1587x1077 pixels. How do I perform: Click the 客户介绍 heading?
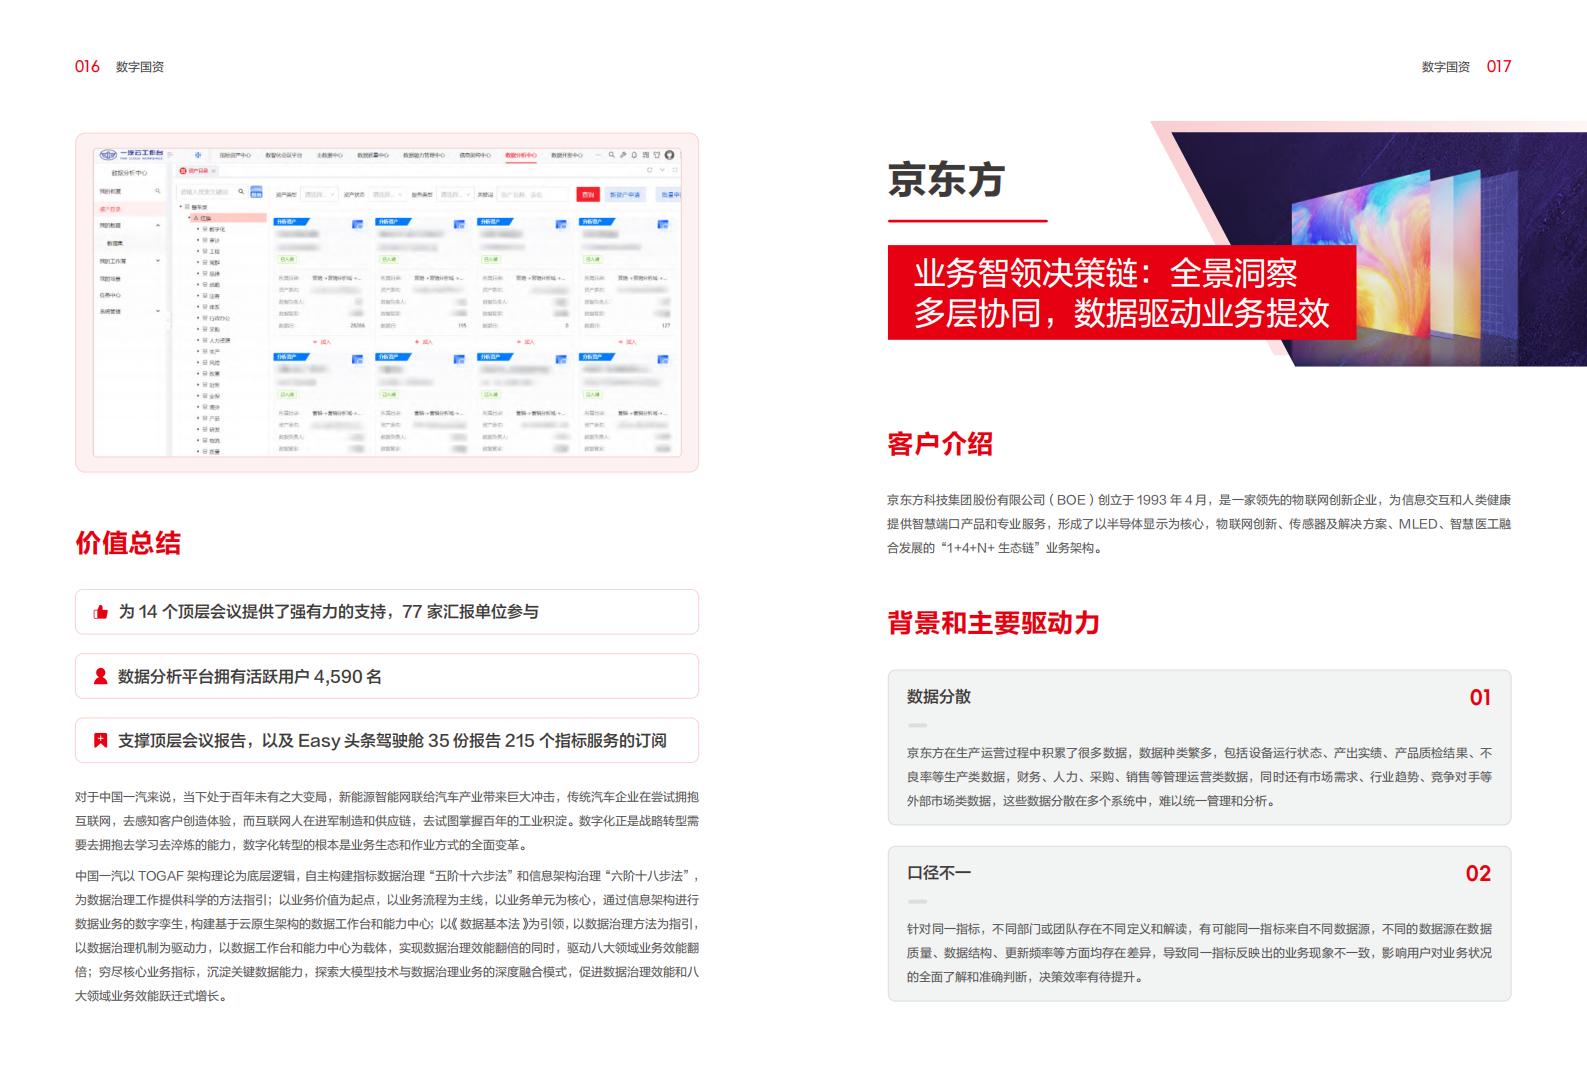tap(940, 444)
